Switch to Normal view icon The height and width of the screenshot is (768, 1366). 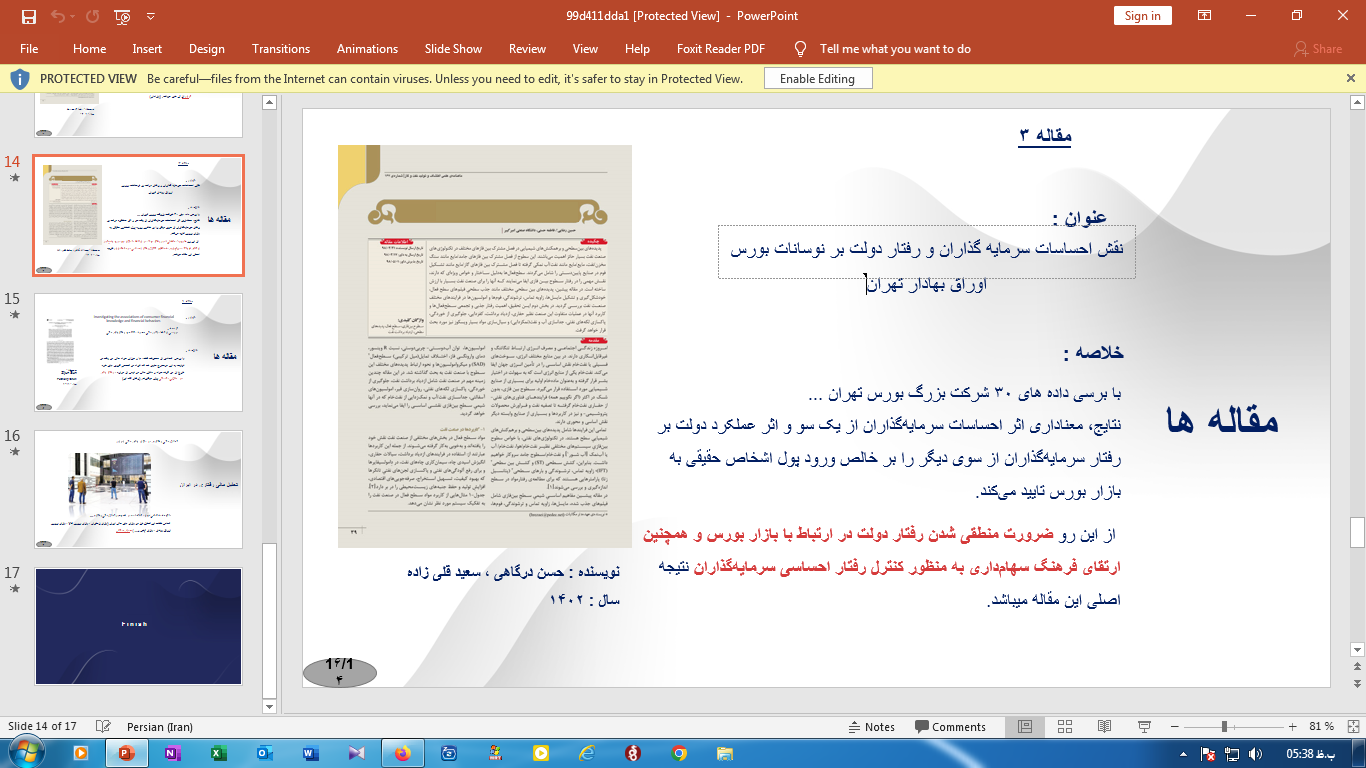click(1025, 727)
